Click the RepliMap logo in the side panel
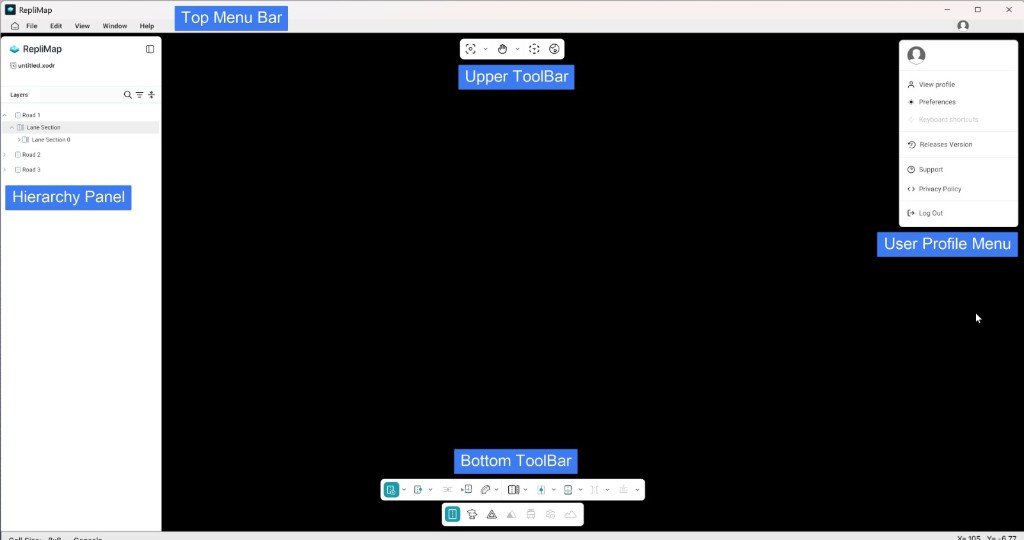 coord(14,49)
